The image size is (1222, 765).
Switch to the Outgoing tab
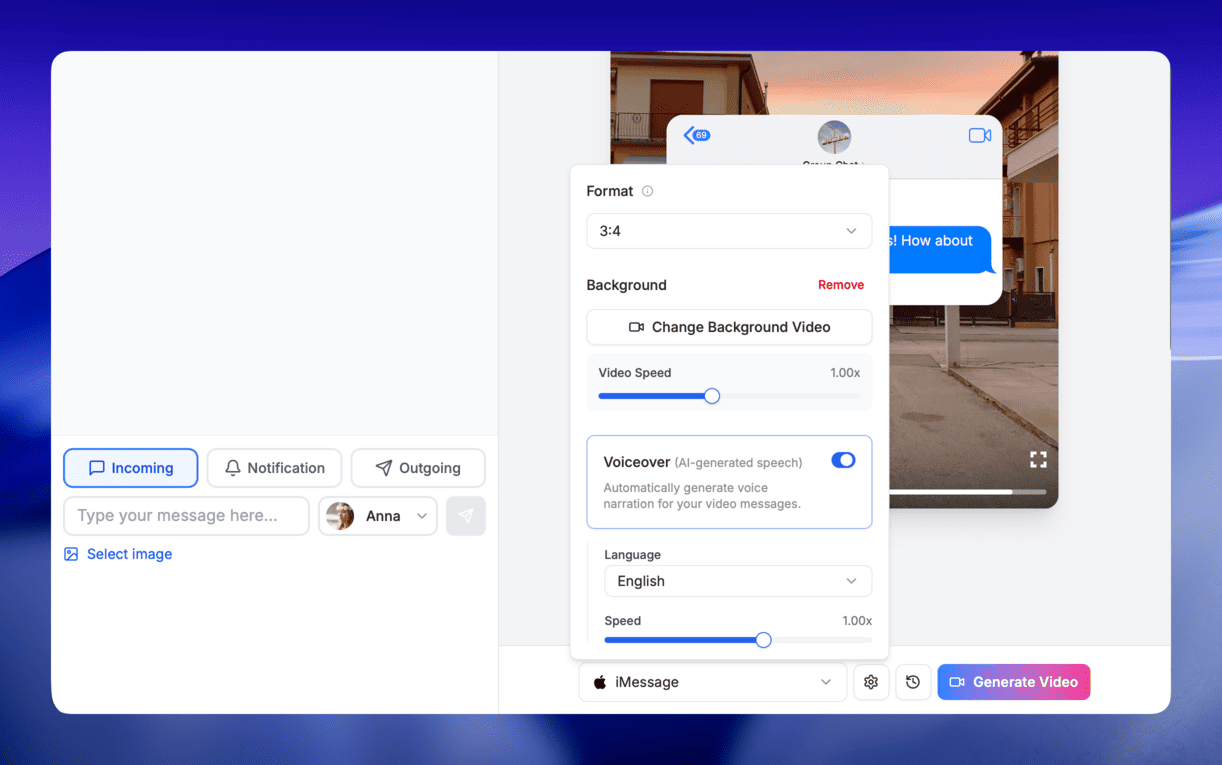pyautogui.click(x=418, y=468)
